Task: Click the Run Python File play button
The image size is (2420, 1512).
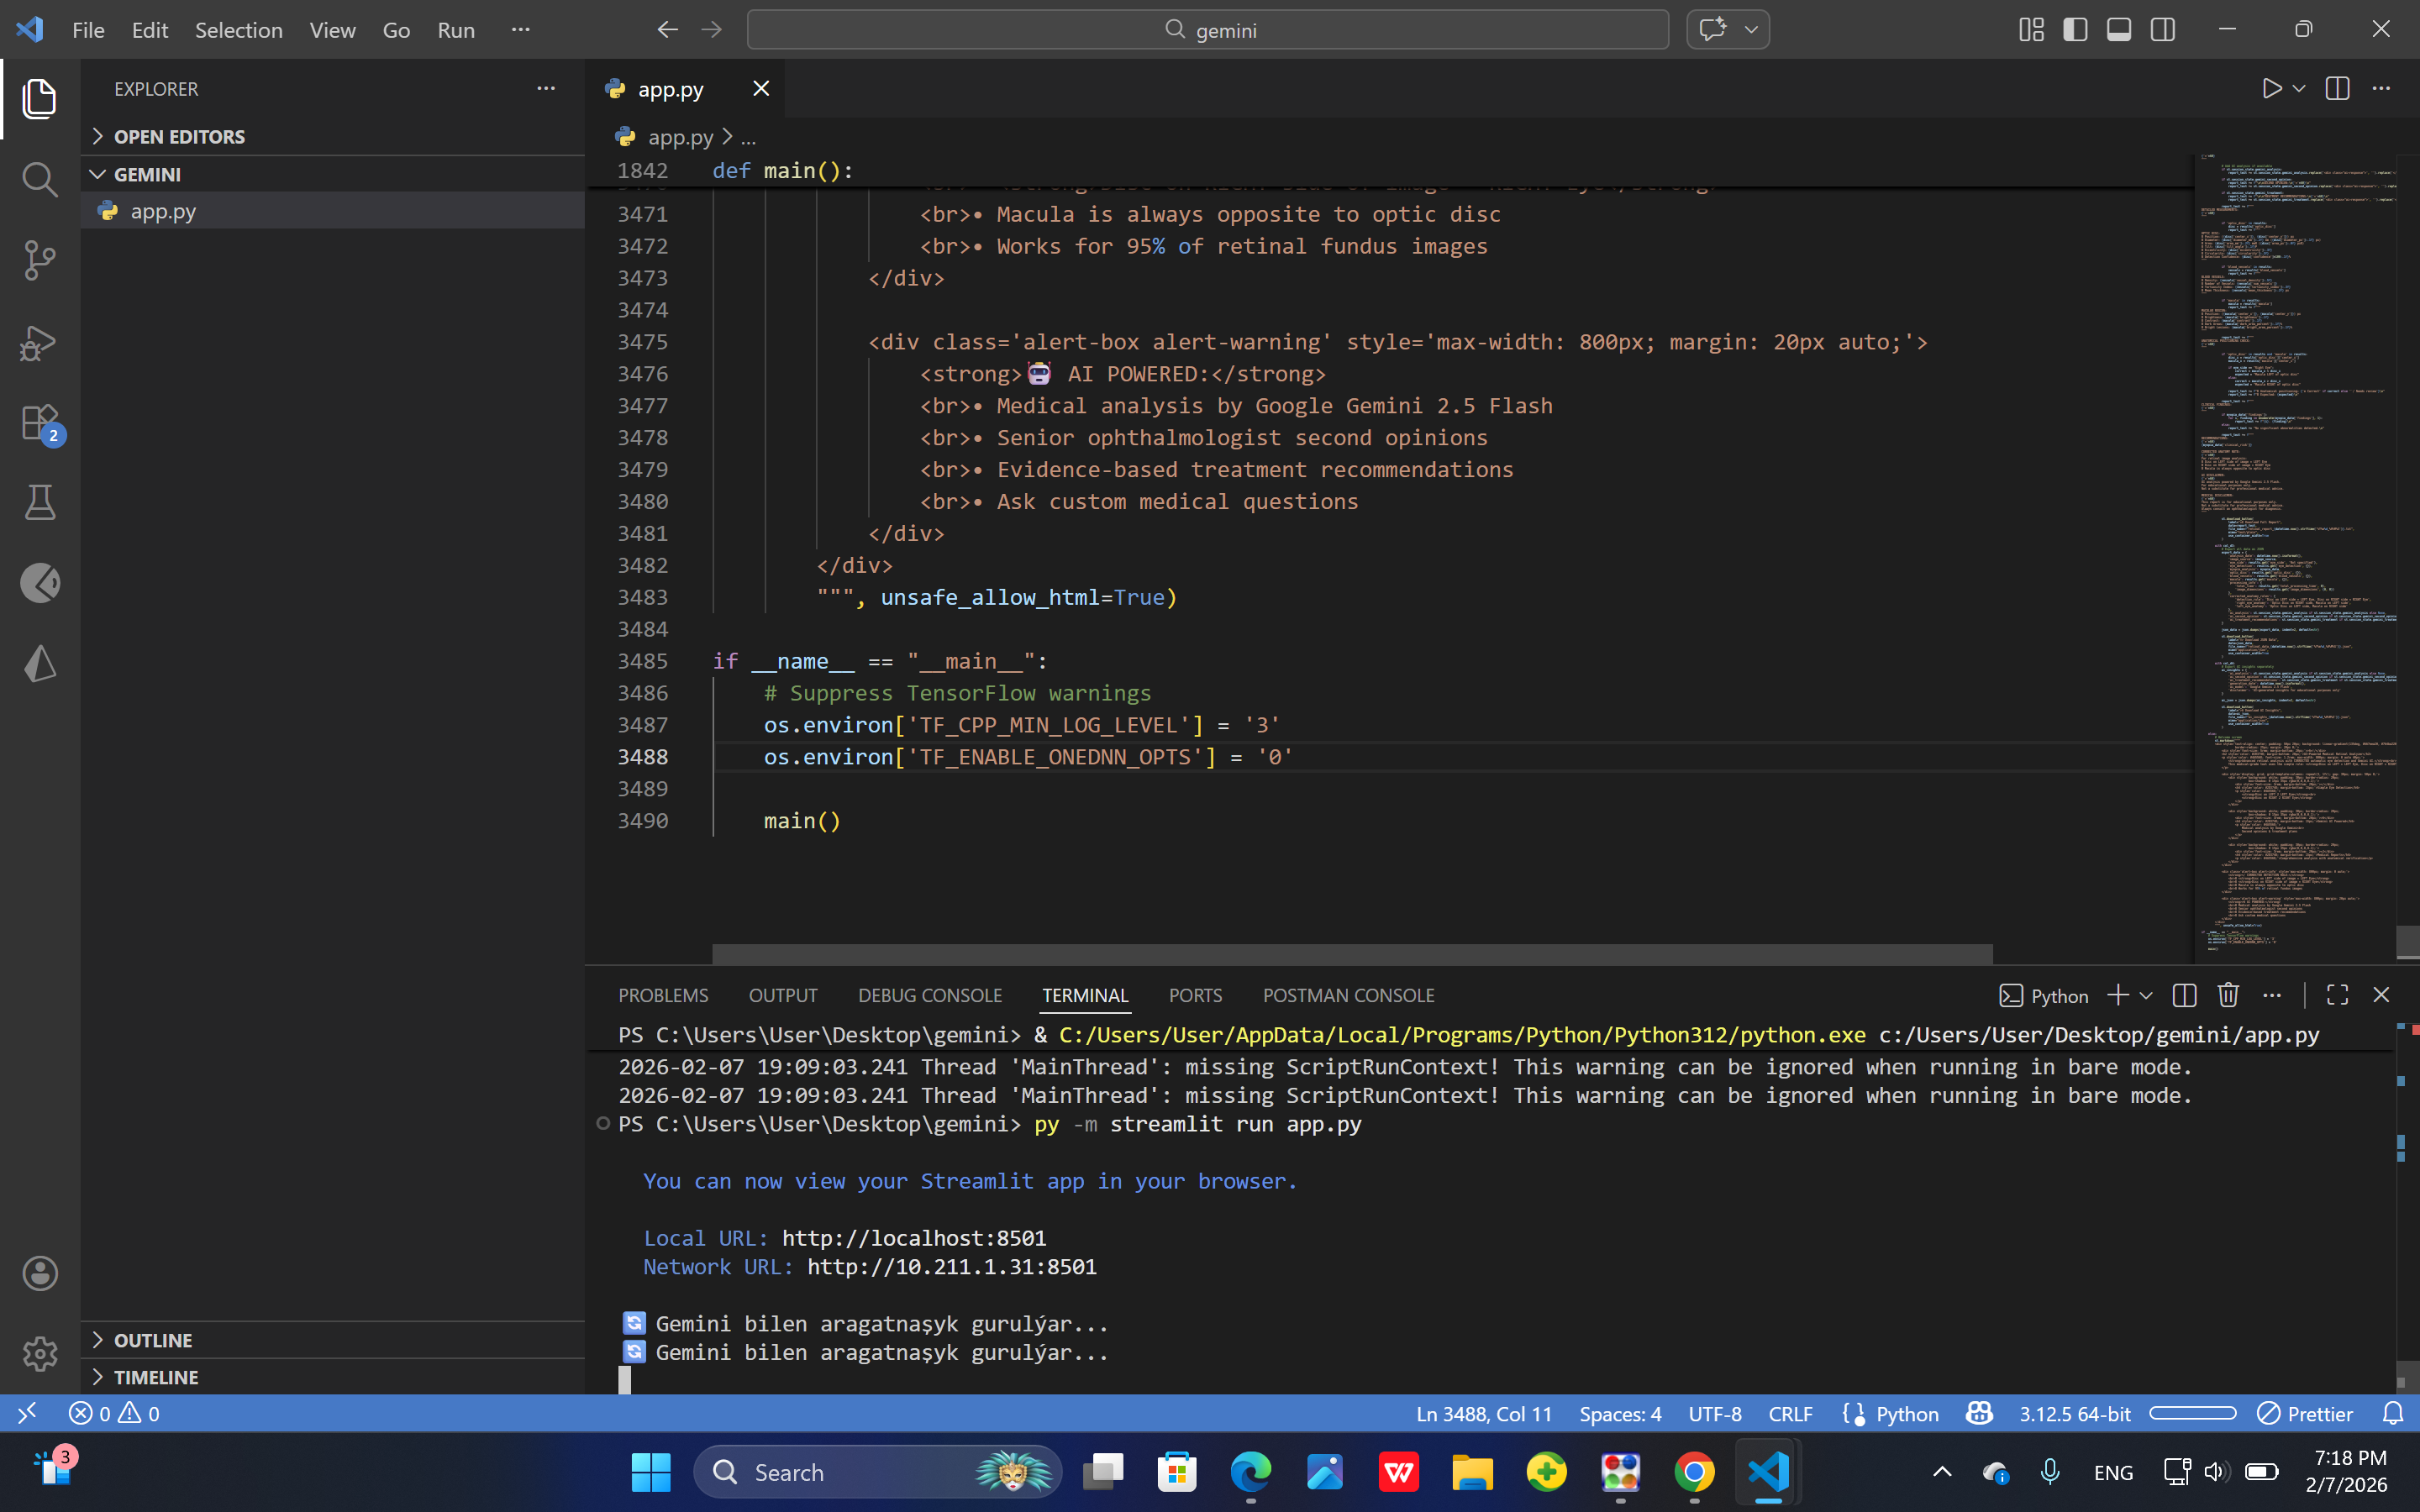Action: tap(2271, 89)
